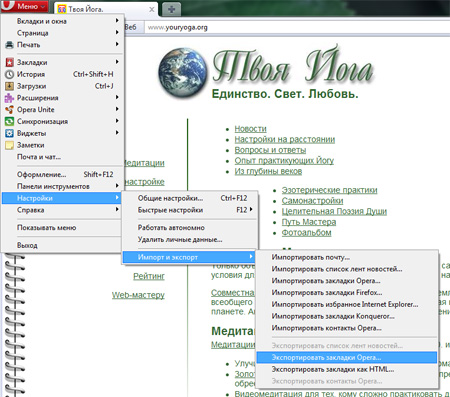Select Импорт и экспорт submenu item

click(x=189, y=257)
